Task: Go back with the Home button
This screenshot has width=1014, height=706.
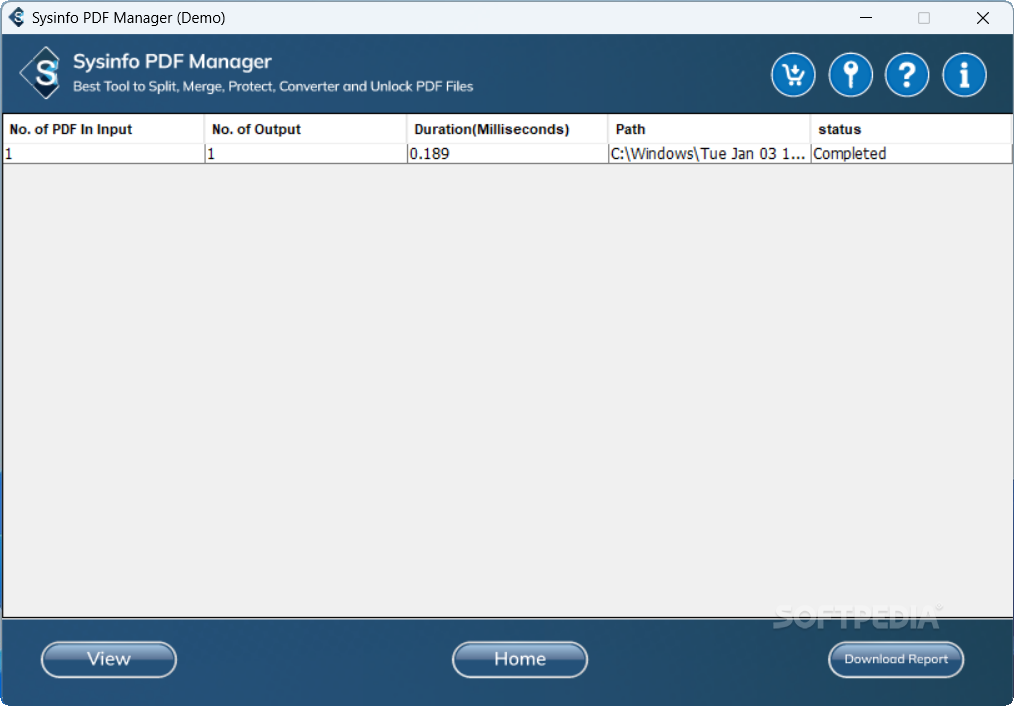Action: pos(520,659)
